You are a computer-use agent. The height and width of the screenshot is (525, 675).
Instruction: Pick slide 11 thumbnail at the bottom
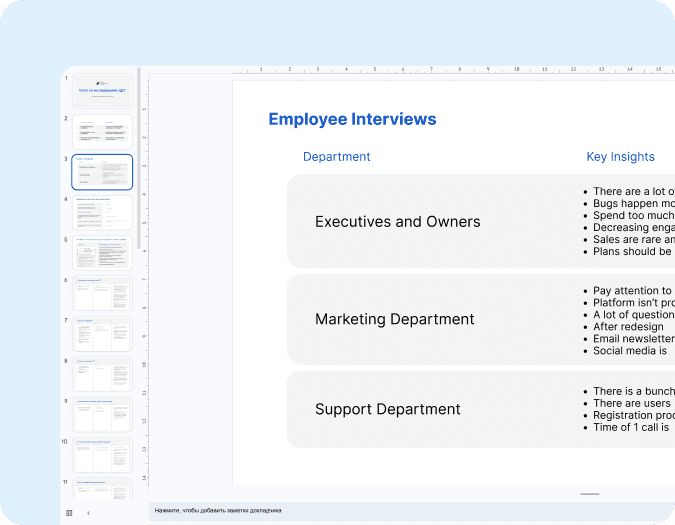(x=102, y=488)
